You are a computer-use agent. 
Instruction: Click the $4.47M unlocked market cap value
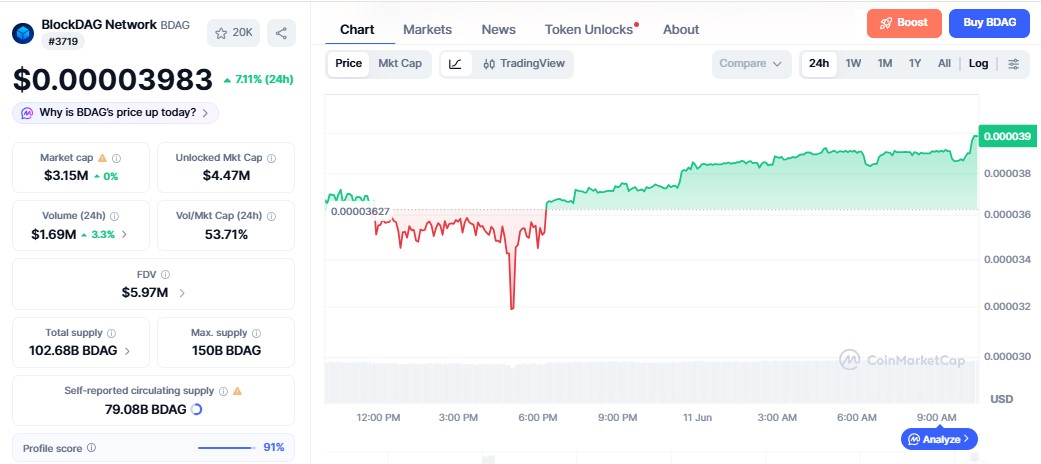(x=226, y=176)
